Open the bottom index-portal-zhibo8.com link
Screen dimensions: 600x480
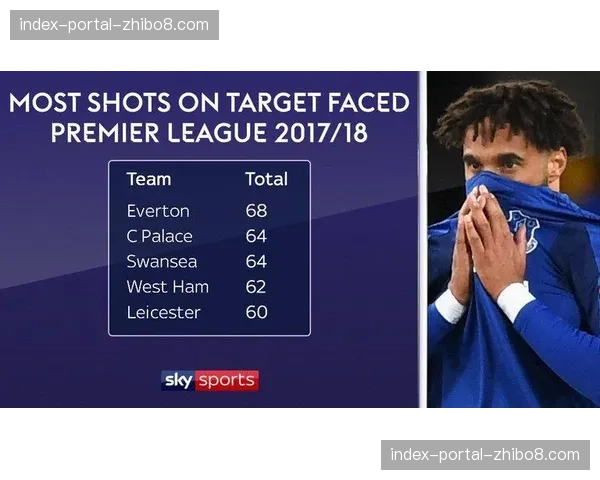(484, 455)
